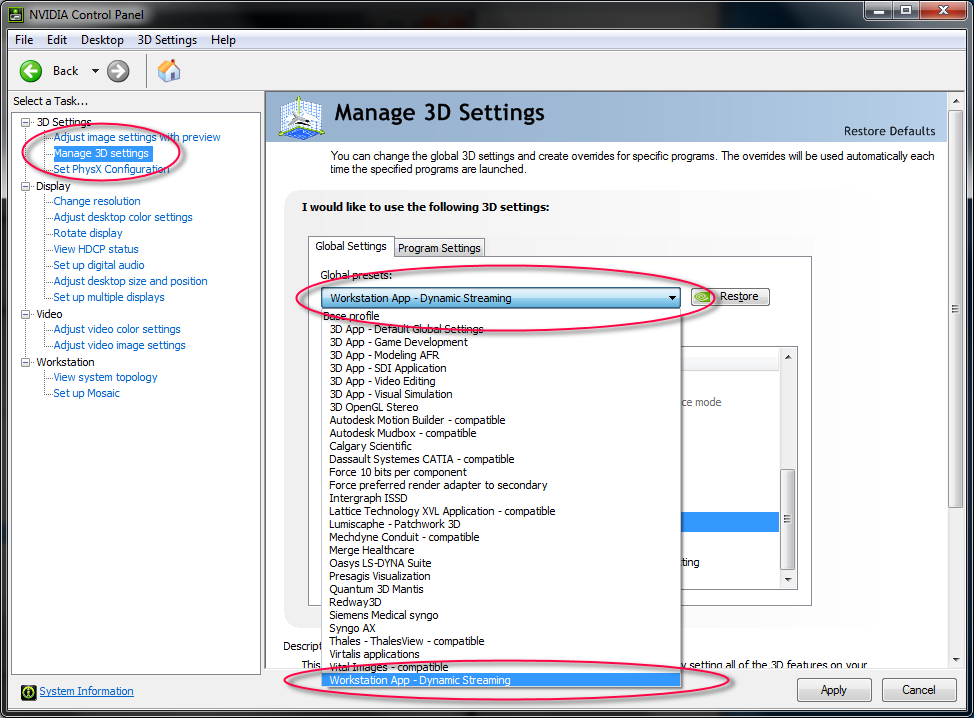Choose Siemens Medical syngo preset
974x718 pixels.
click(x=501, y=616)
